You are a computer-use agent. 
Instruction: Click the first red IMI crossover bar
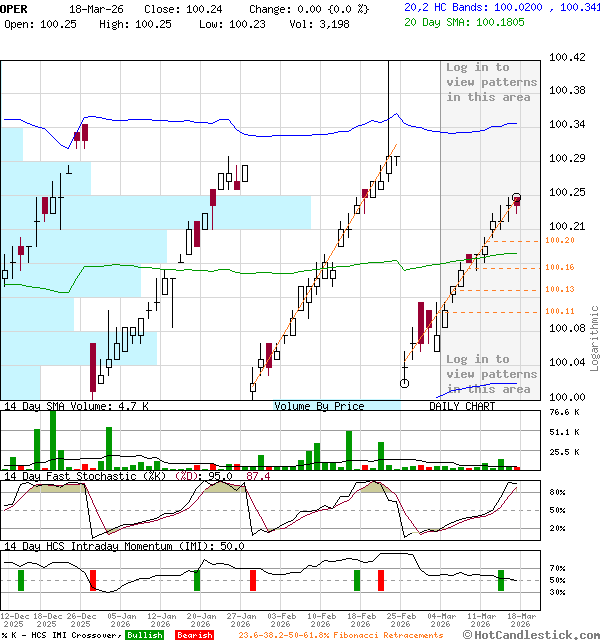point(93,580)
